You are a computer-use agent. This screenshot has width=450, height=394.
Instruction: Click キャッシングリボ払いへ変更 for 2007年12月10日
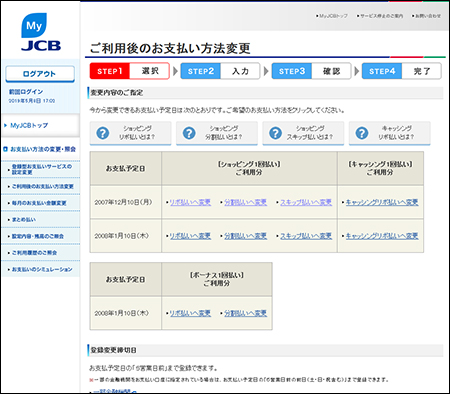382,202
